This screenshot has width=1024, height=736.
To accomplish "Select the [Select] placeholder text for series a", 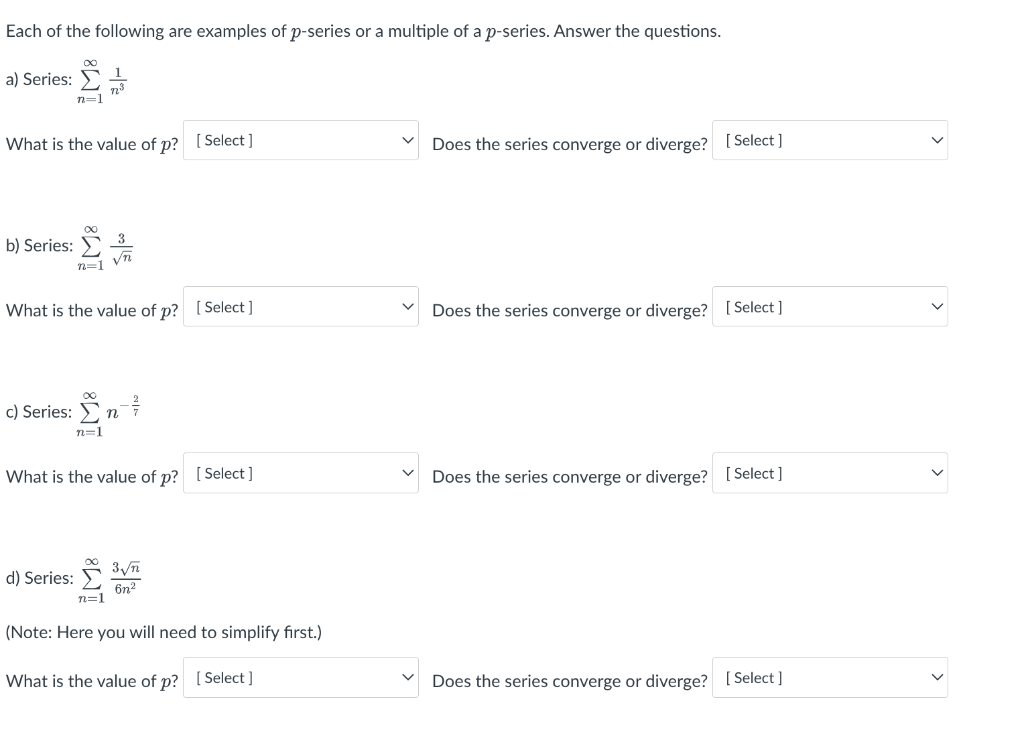I will 224,140.
